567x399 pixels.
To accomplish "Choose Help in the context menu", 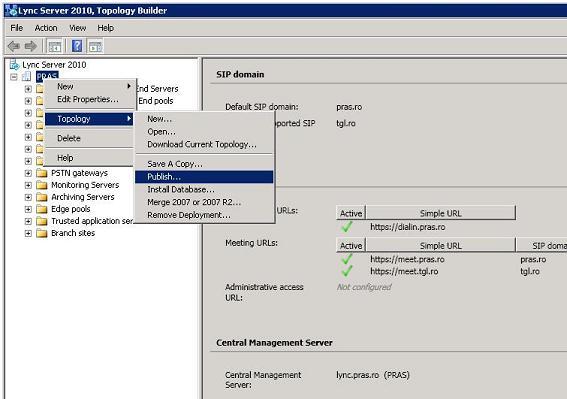I will click(90, 158).
